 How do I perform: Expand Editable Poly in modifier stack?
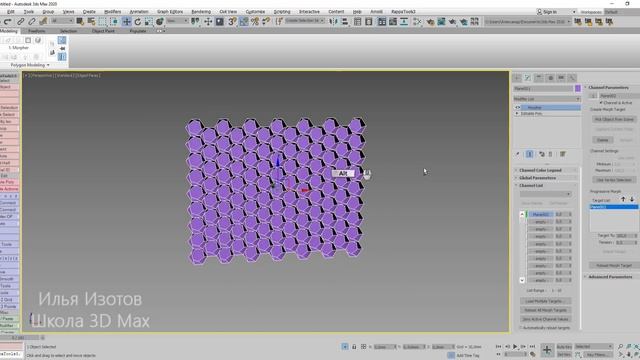[518, 113]
